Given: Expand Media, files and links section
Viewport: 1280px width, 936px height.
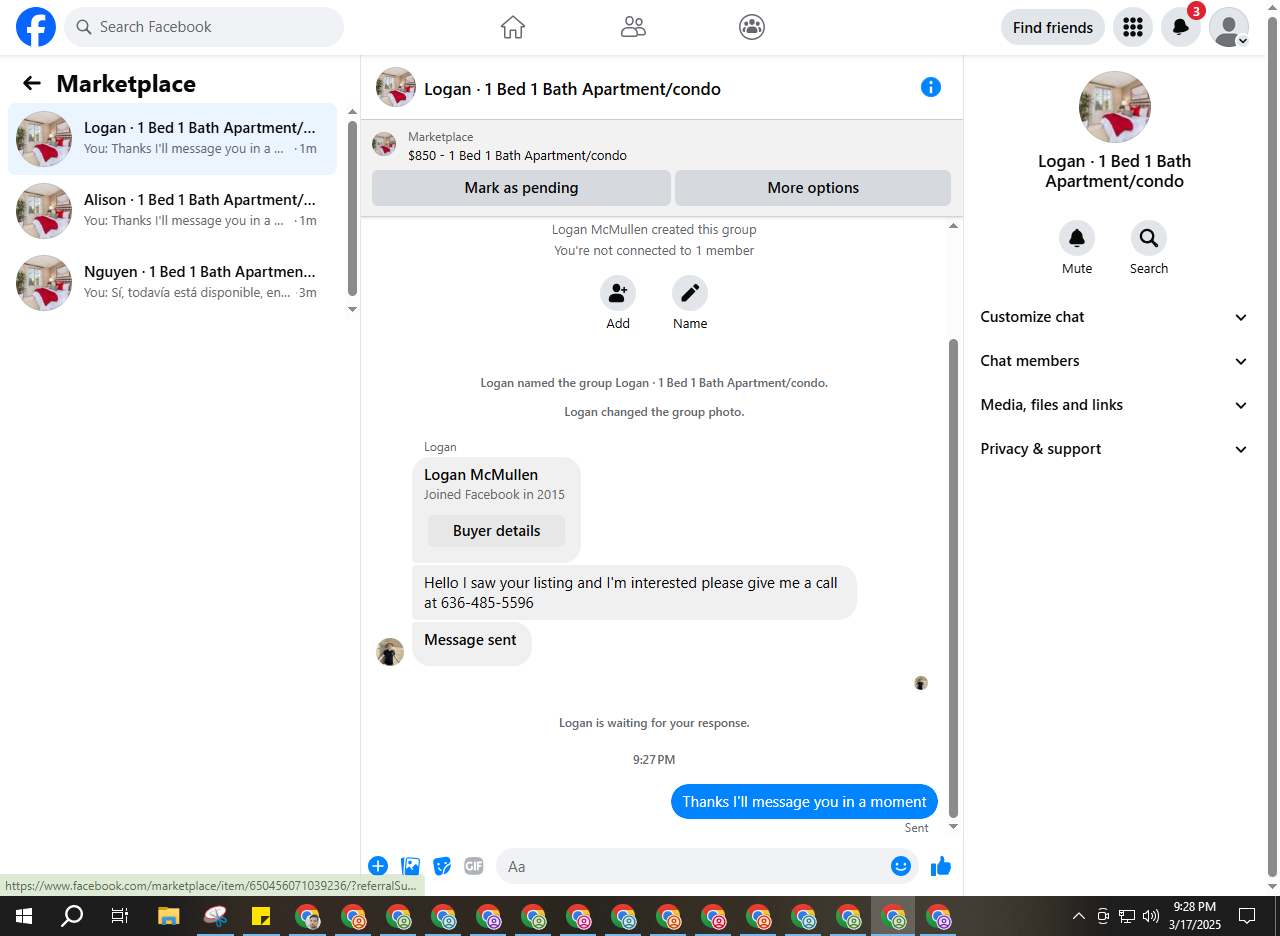Looking at the screenshot, I should 1115,405.
